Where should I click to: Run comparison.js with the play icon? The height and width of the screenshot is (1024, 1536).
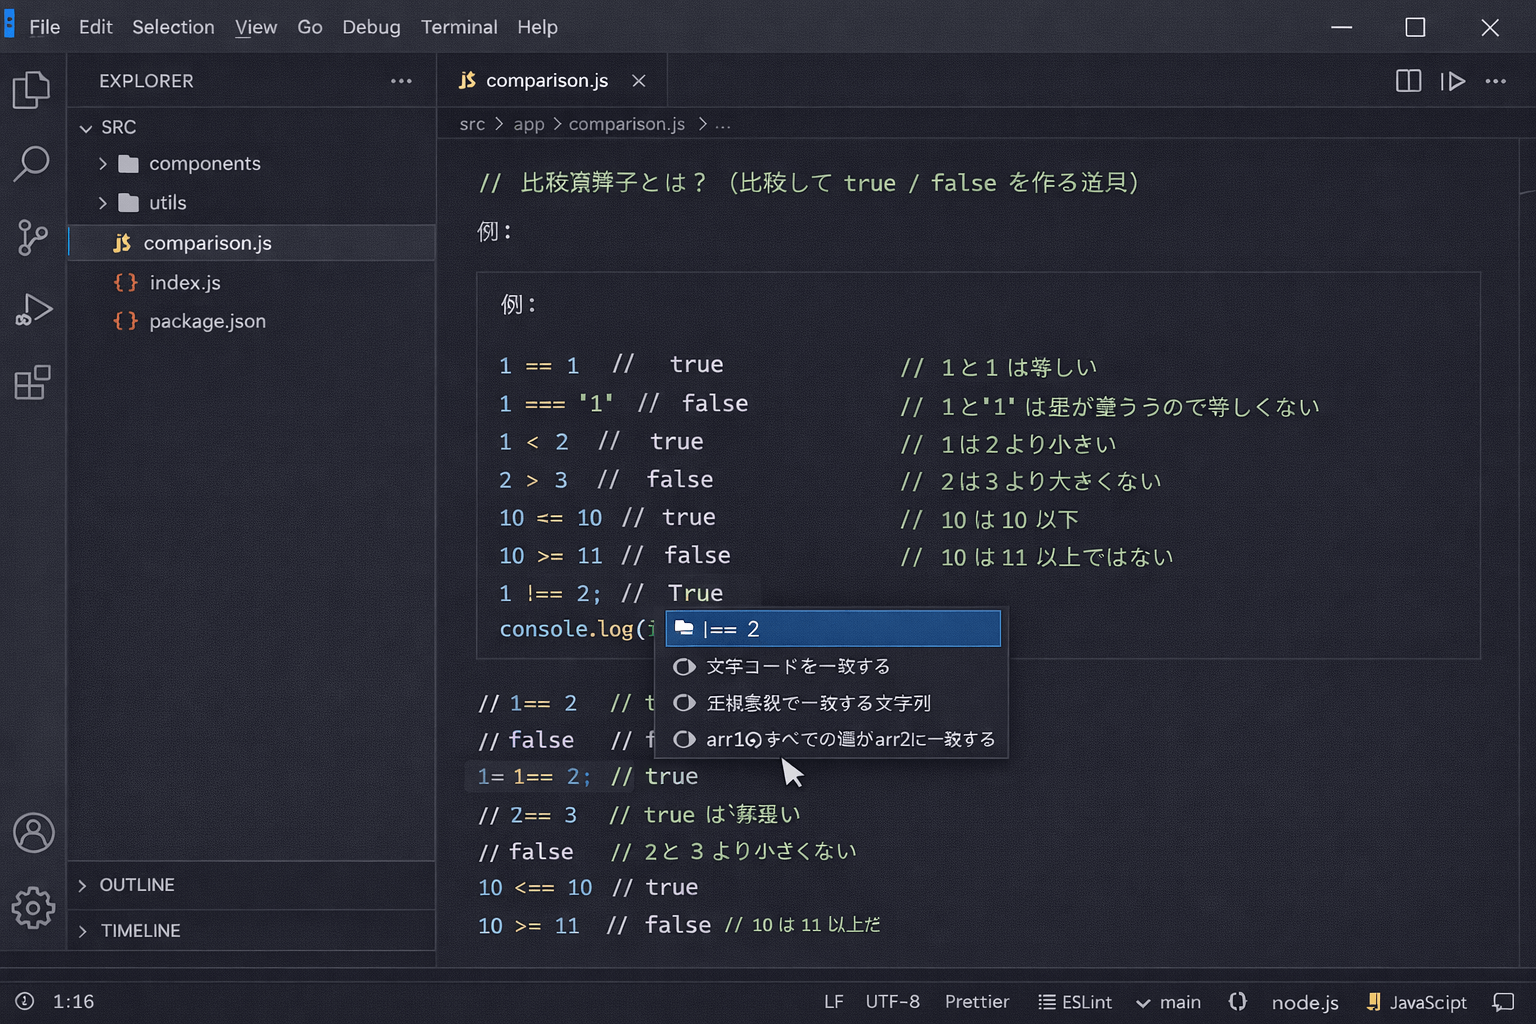pos(1453,81)
